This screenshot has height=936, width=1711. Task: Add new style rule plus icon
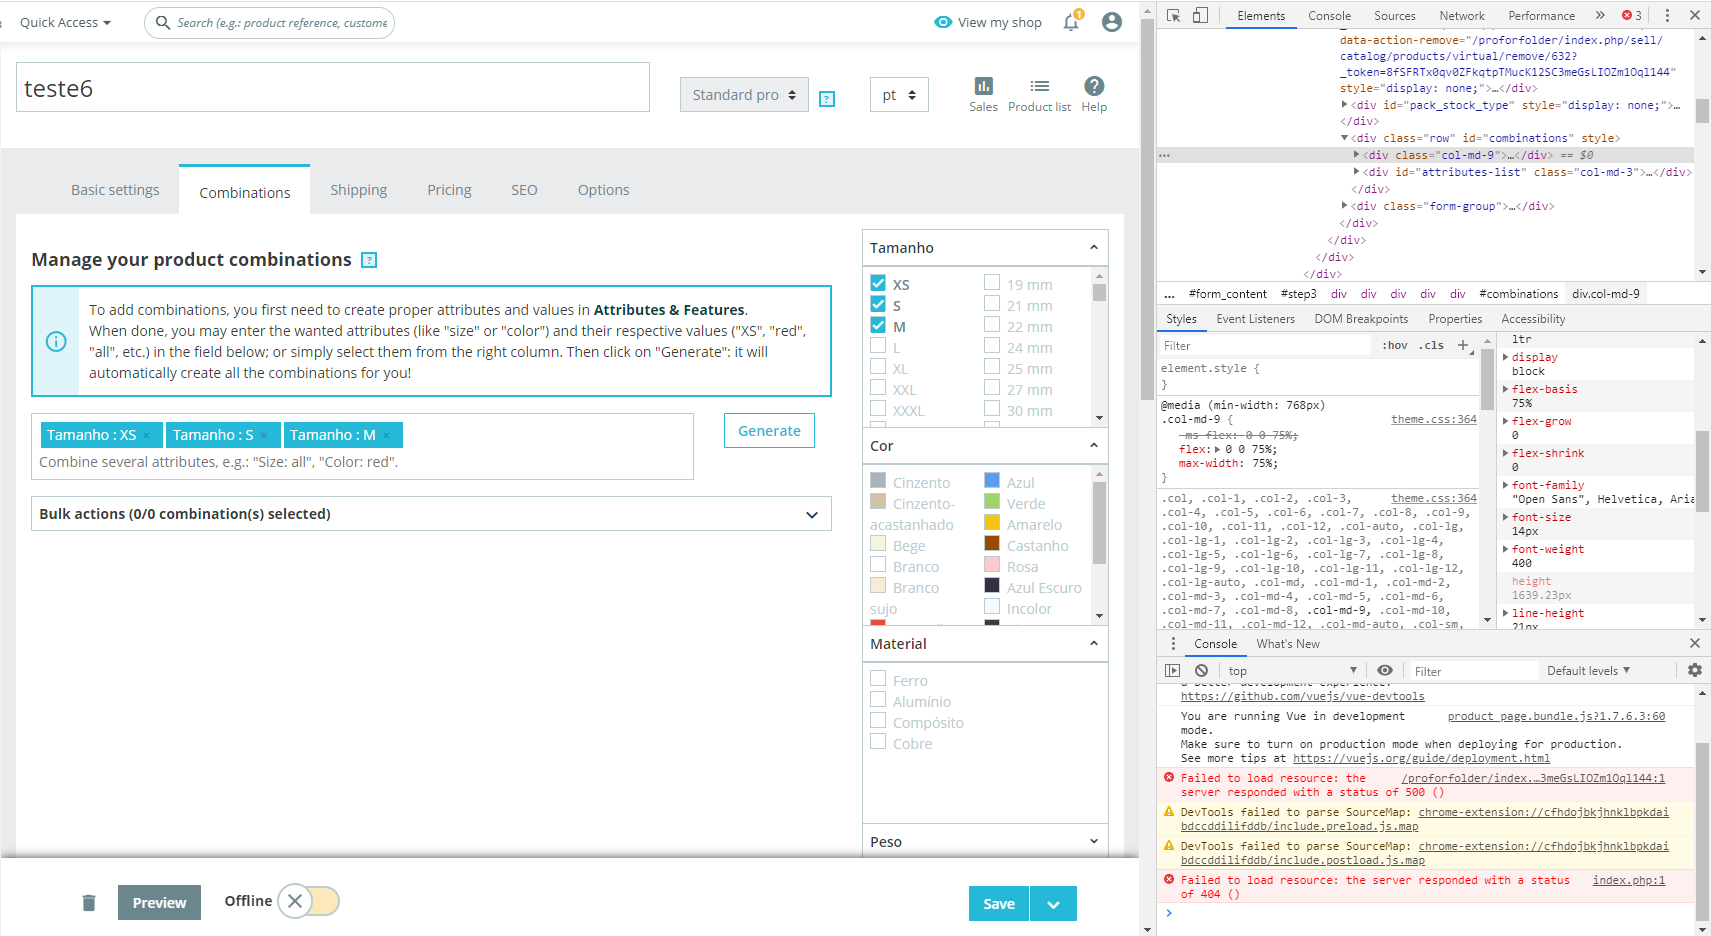click(x=1463, y=345)
